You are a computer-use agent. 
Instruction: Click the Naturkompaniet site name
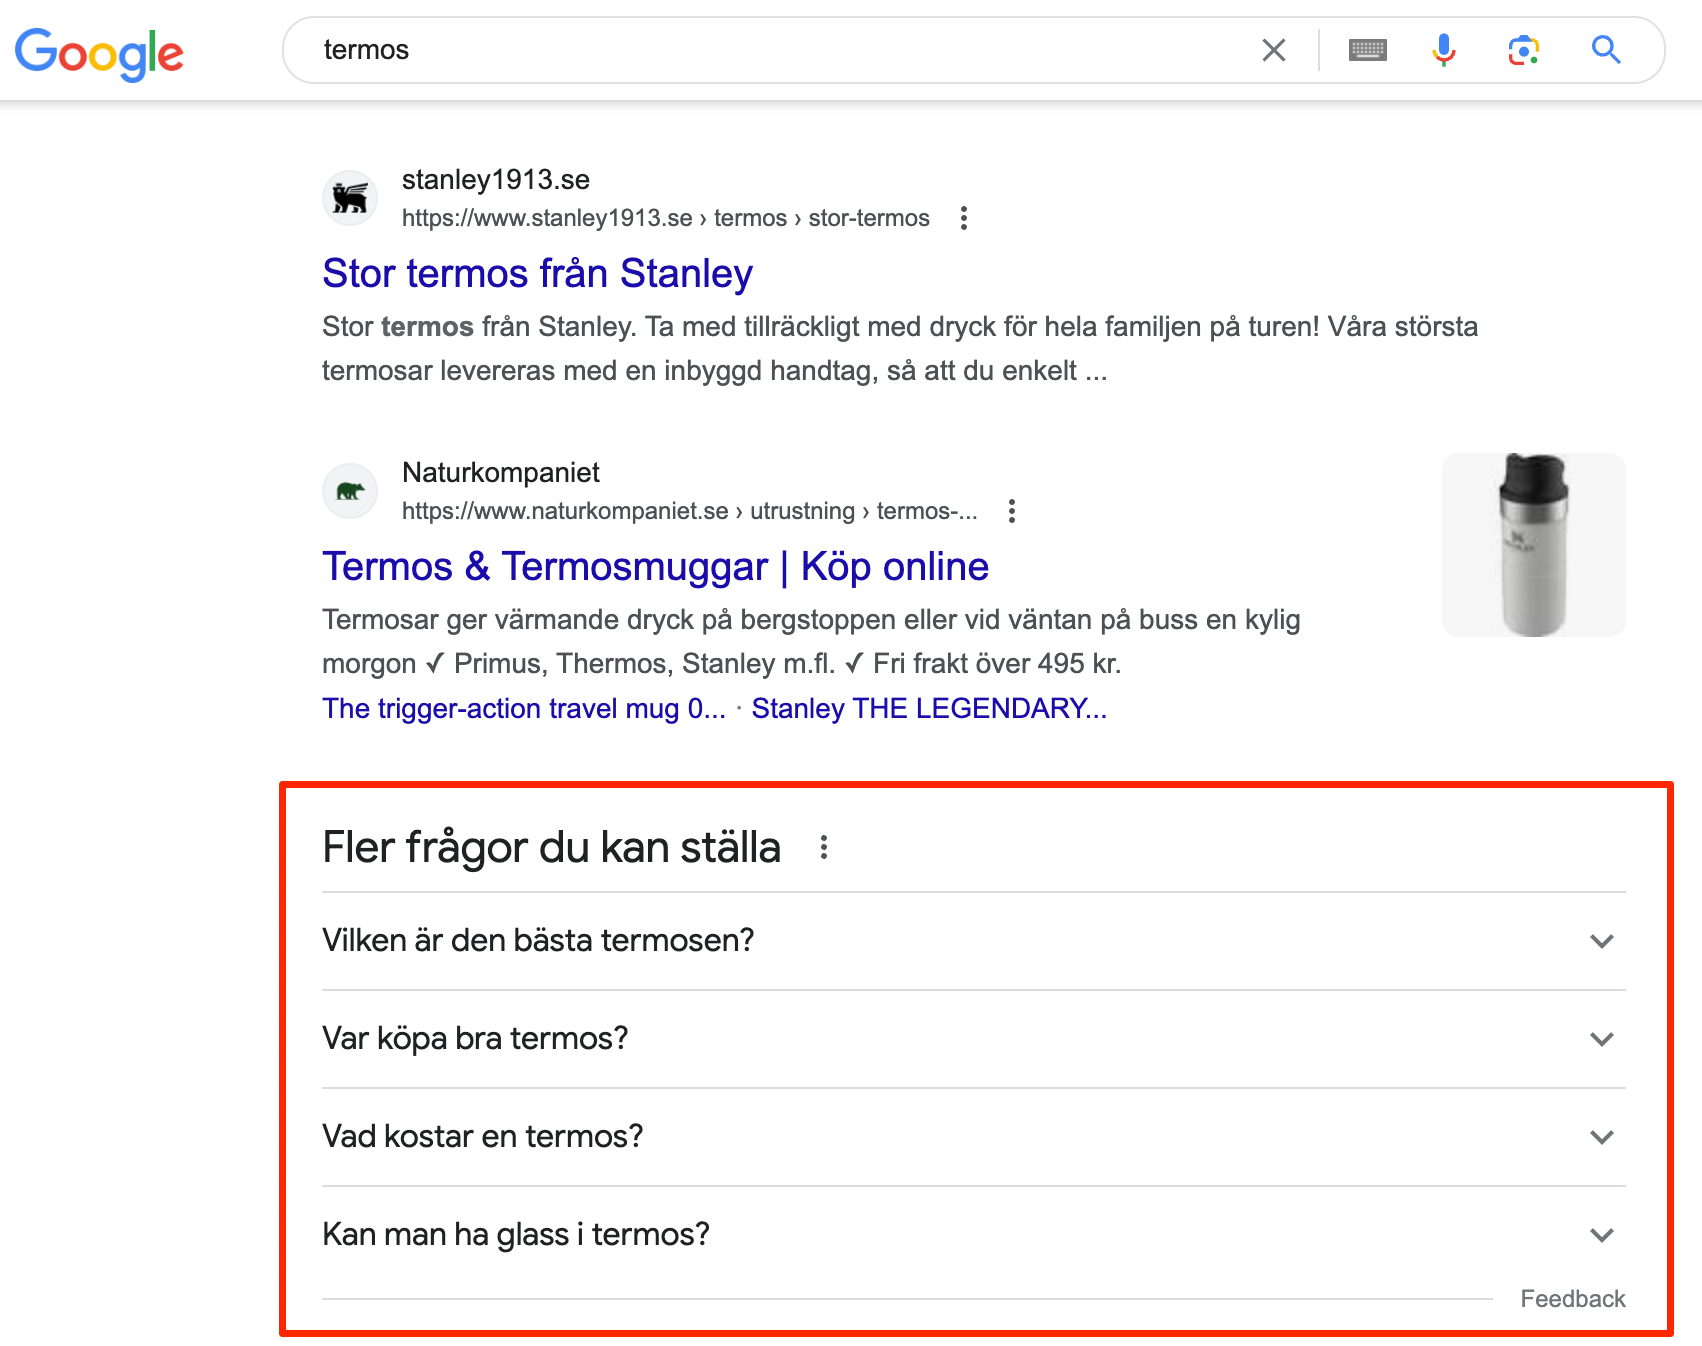[500, 473]
